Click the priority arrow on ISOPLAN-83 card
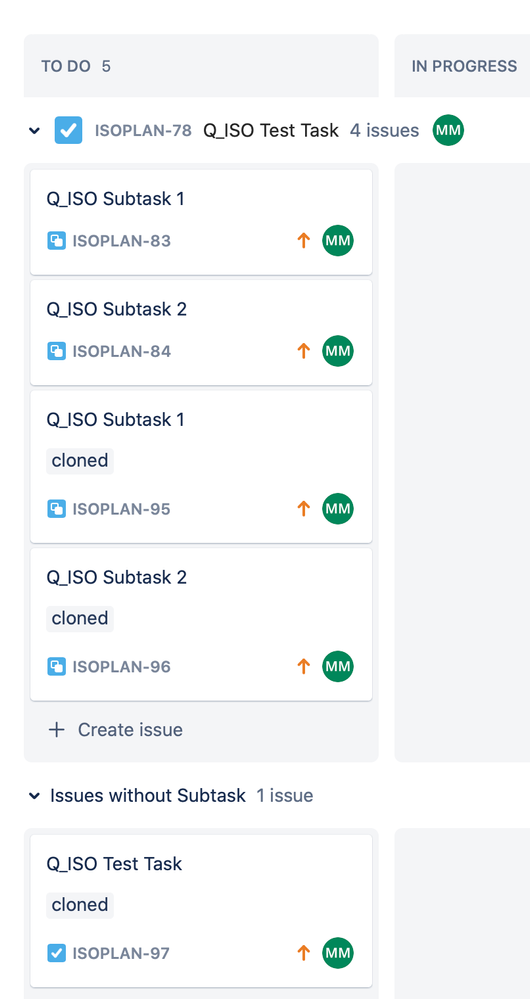Screen dimensions: 530x999 point(304,241)
